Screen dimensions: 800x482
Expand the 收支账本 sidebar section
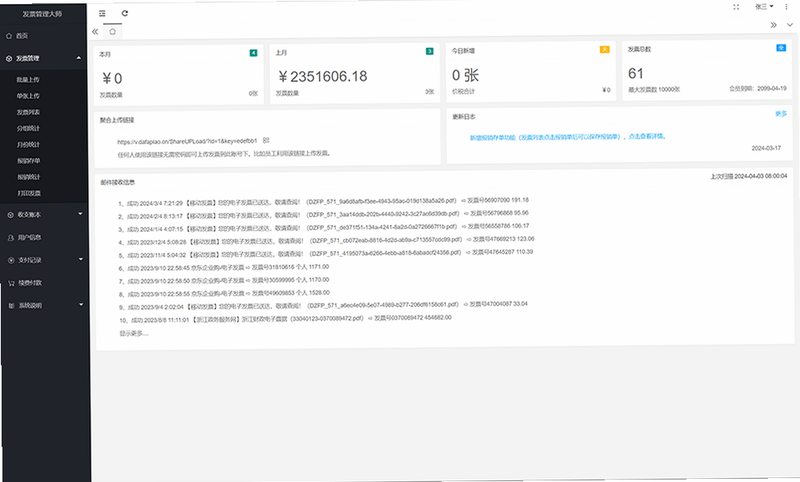point(44,215)
